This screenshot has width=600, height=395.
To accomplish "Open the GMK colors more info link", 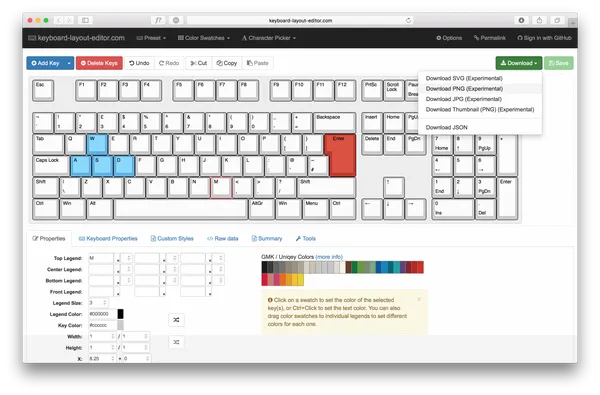I will click(x=329, y=257).
